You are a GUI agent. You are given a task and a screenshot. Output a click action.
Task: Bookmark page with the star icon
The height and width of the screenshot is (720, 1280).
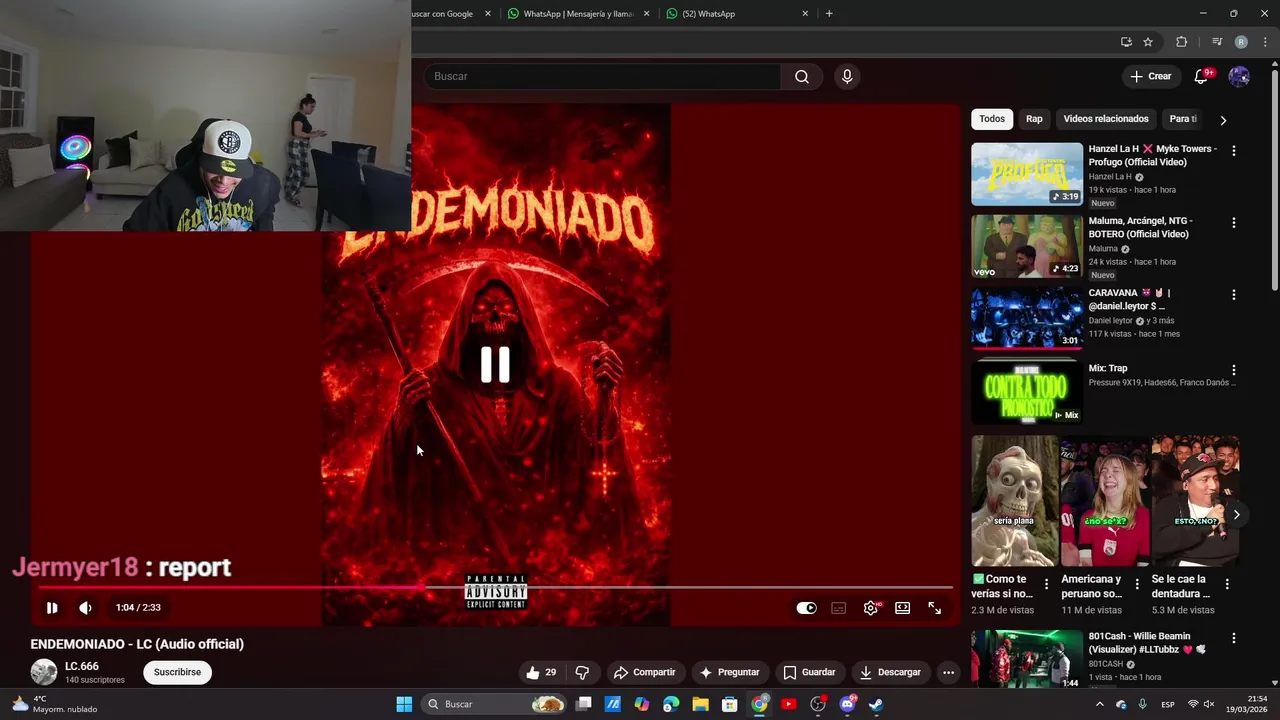1148,42
